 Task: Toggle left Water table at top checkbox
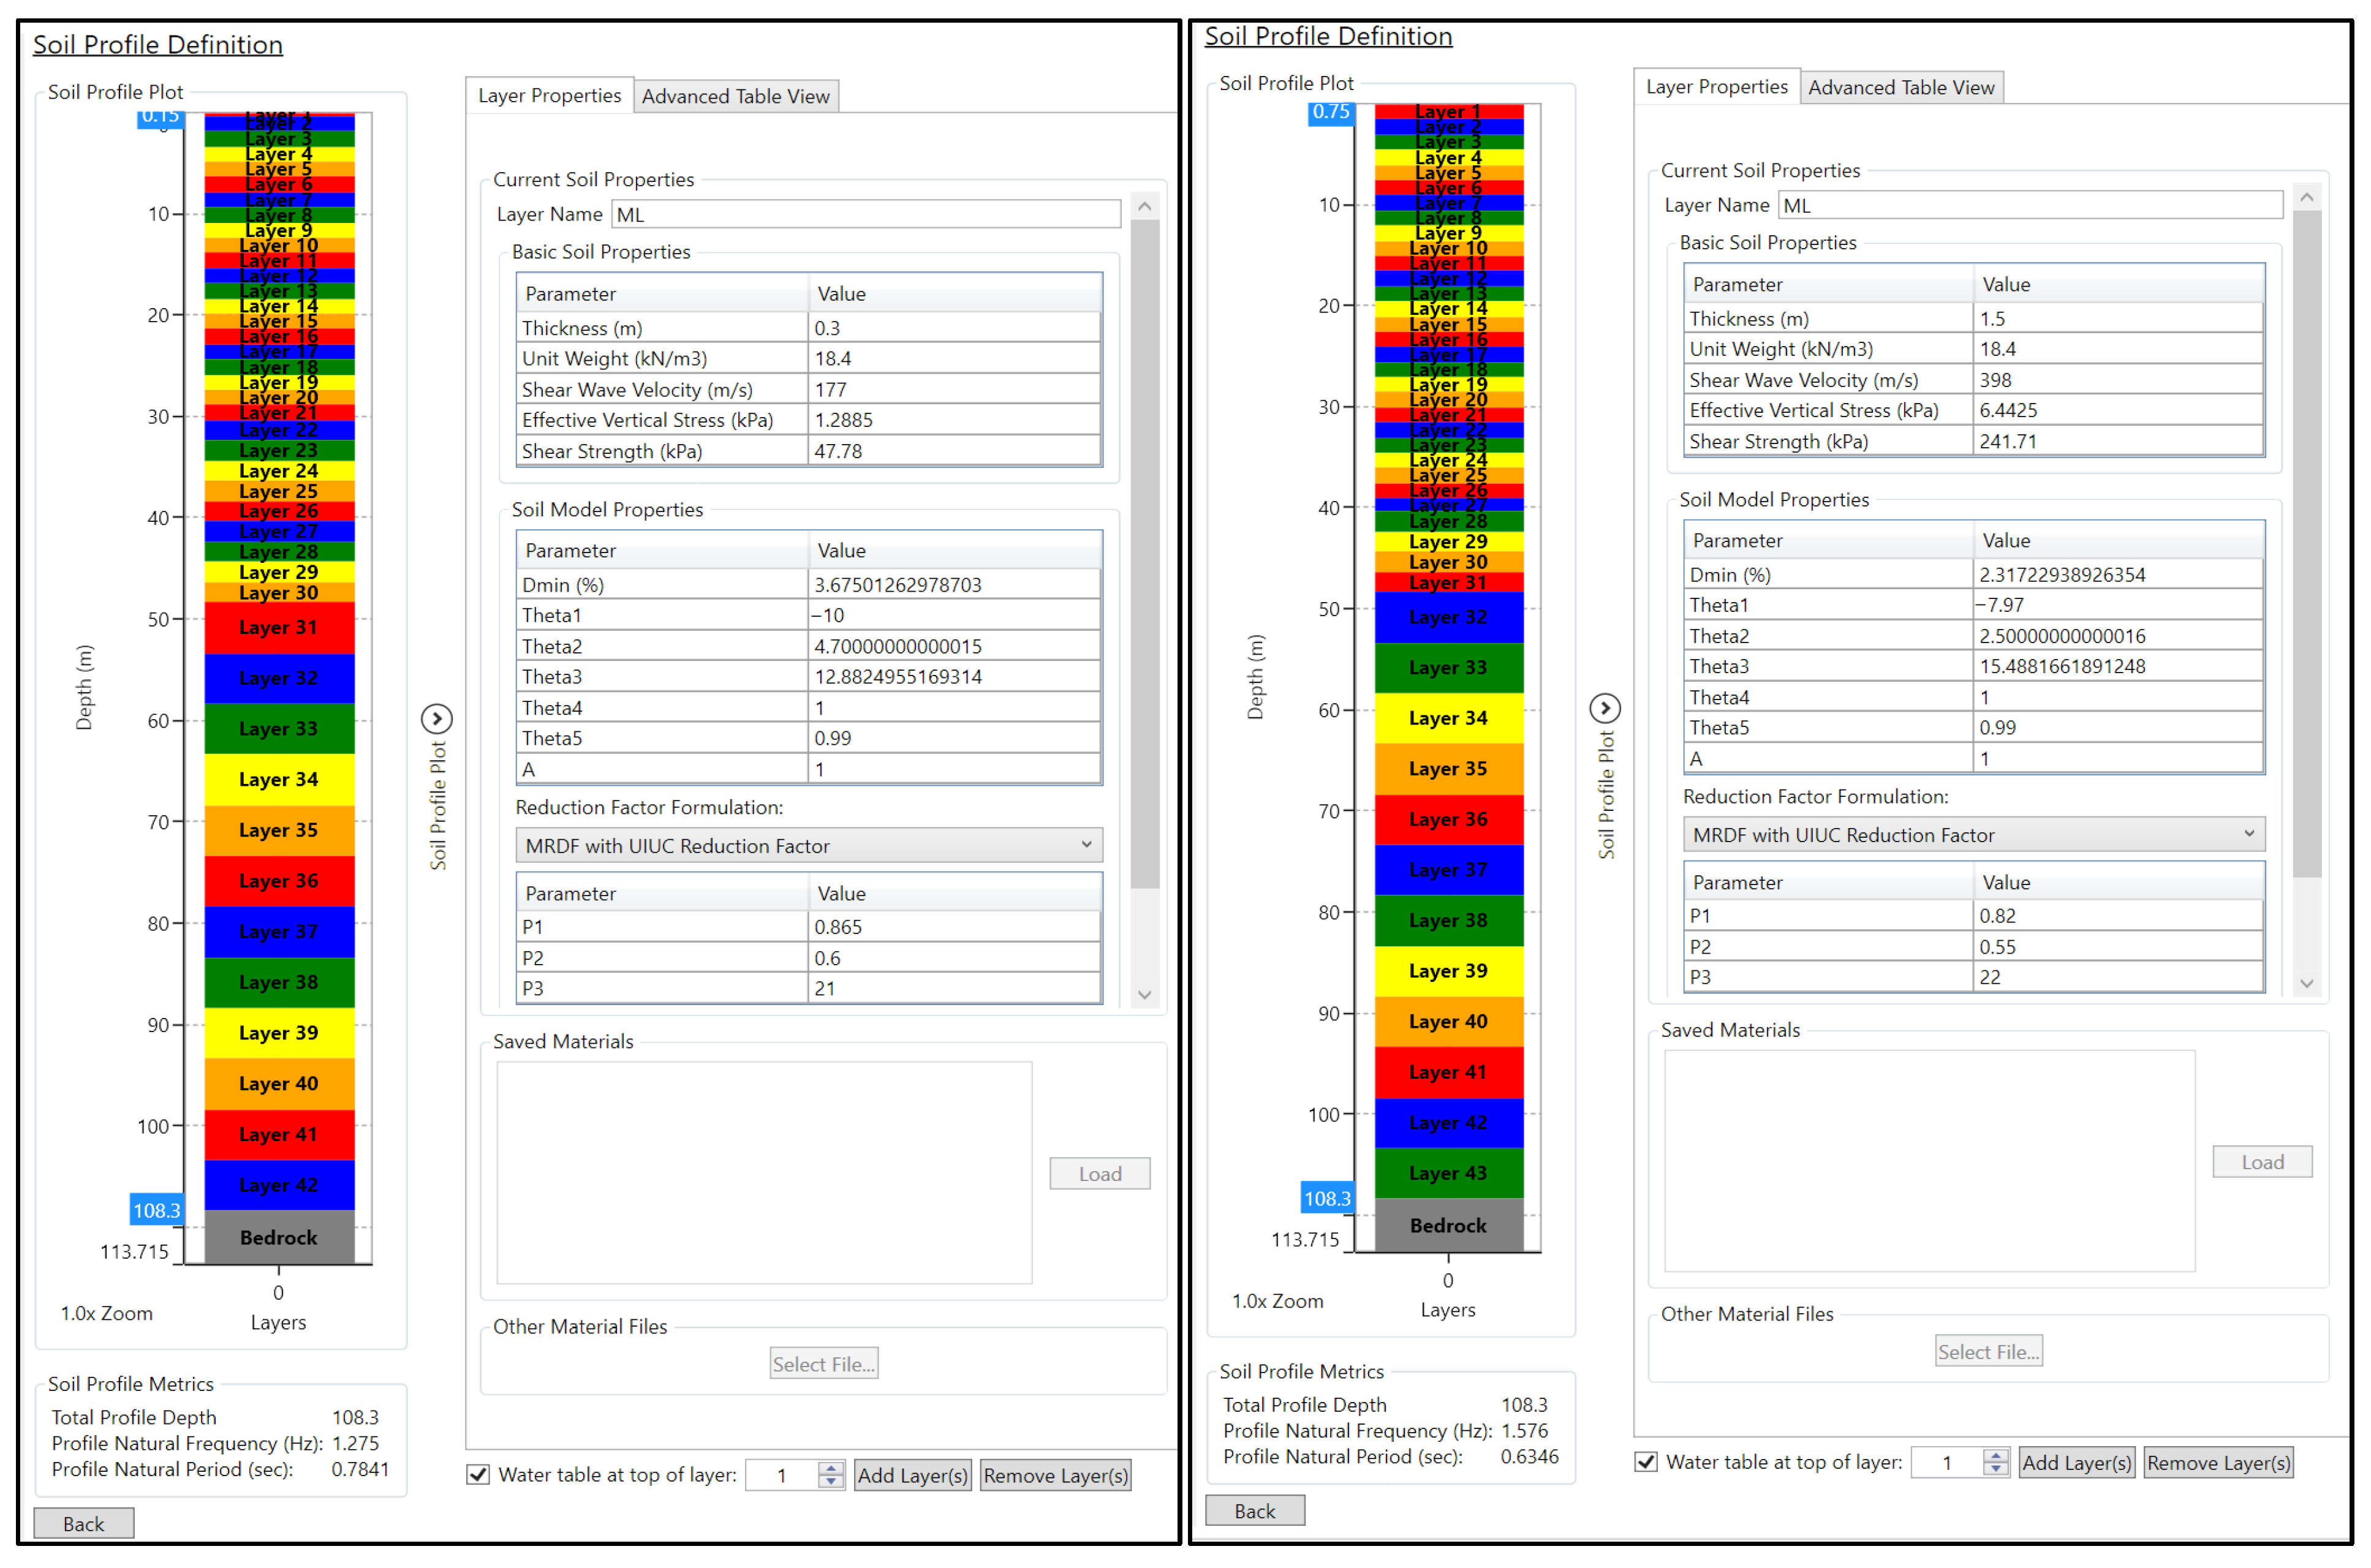tap(479, 1475)
